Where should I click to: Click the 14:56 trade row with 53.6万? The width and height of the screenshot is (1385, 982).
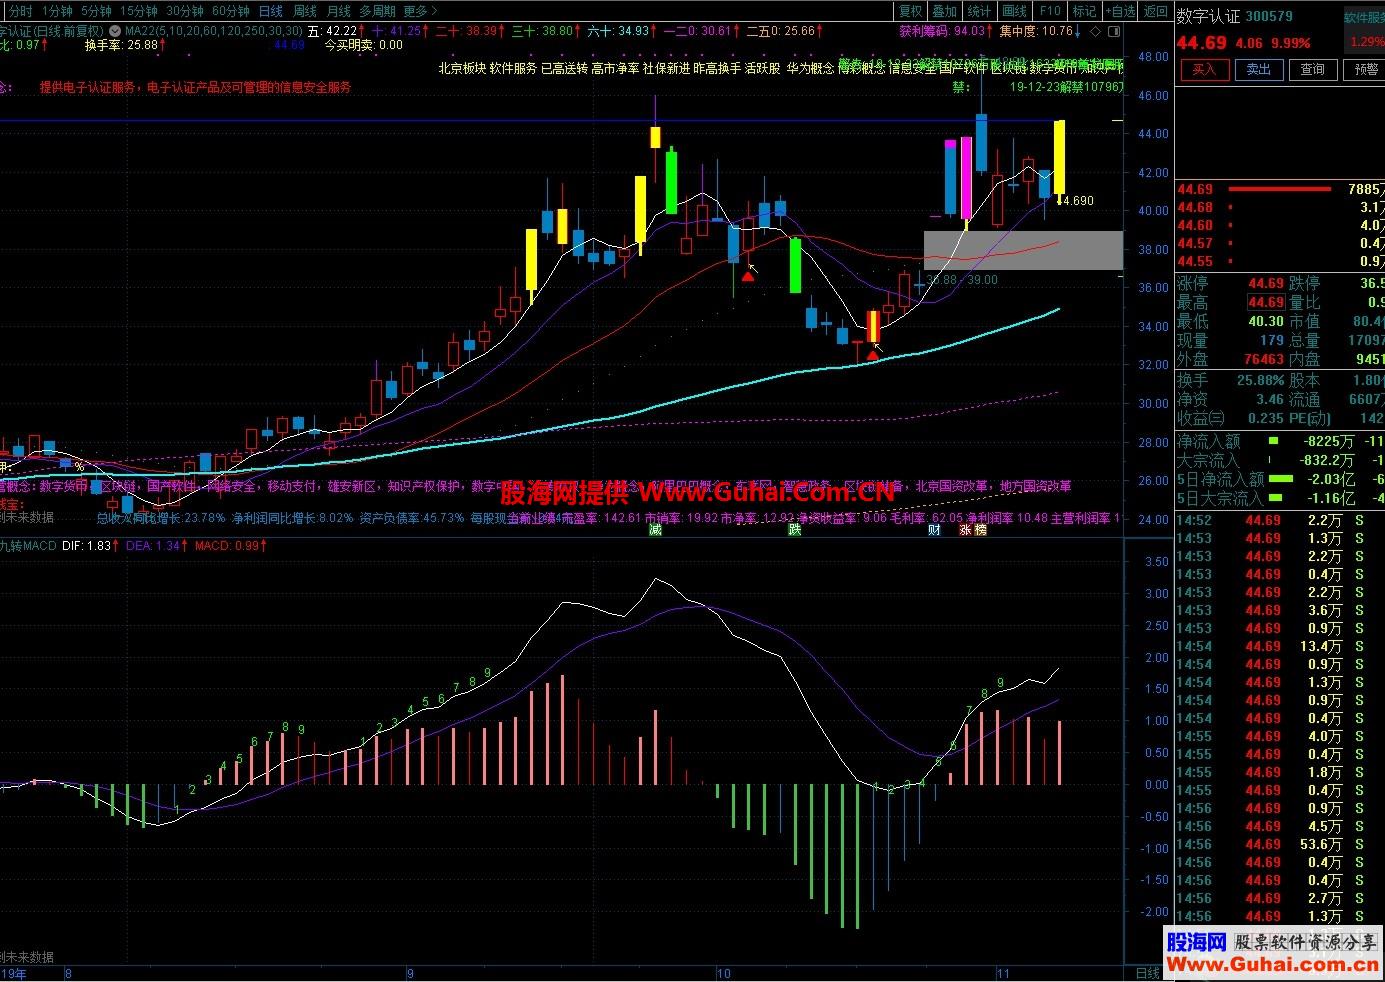pos(1280,844)
